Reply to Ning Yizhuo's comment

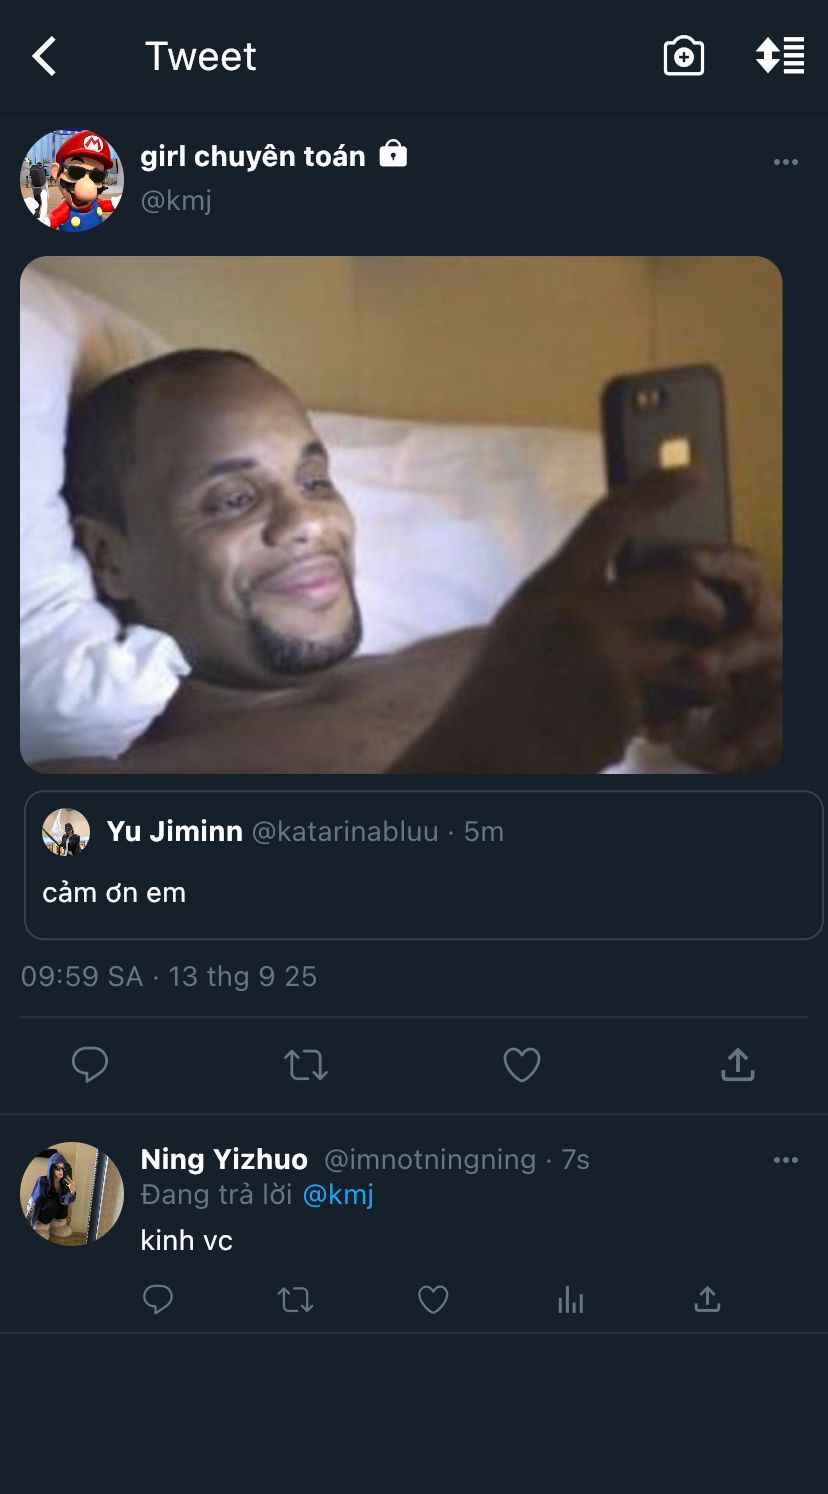158,1300
